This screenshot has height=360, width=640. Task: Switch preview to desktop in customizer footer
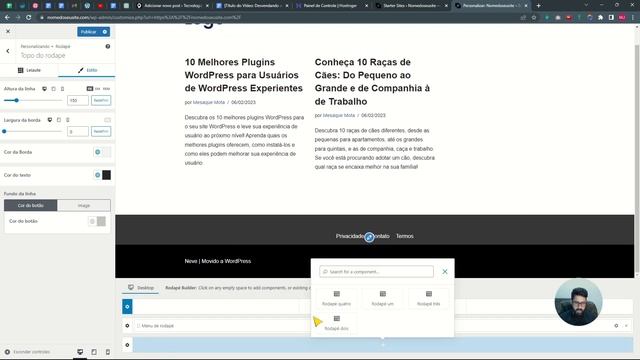(x=80, y=352)
